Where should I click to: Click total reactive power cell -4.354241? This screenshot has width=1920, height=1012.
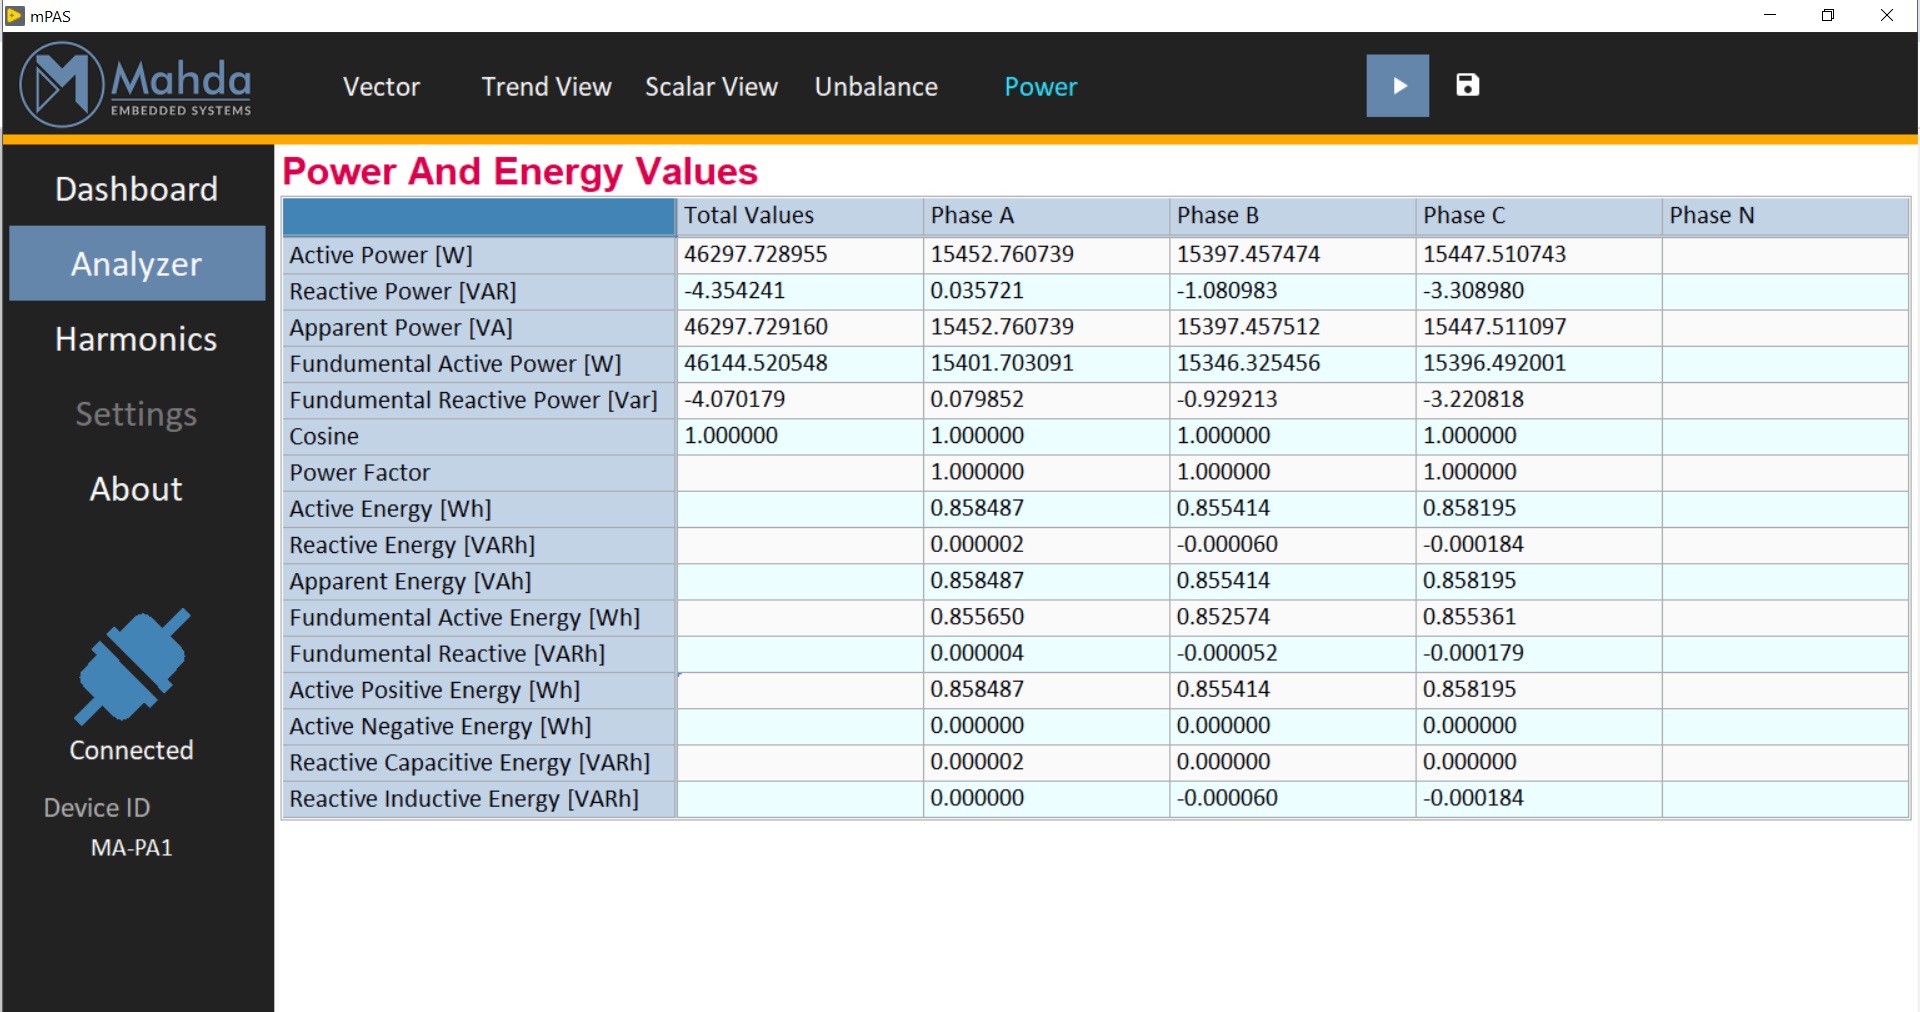coord(799,291)
